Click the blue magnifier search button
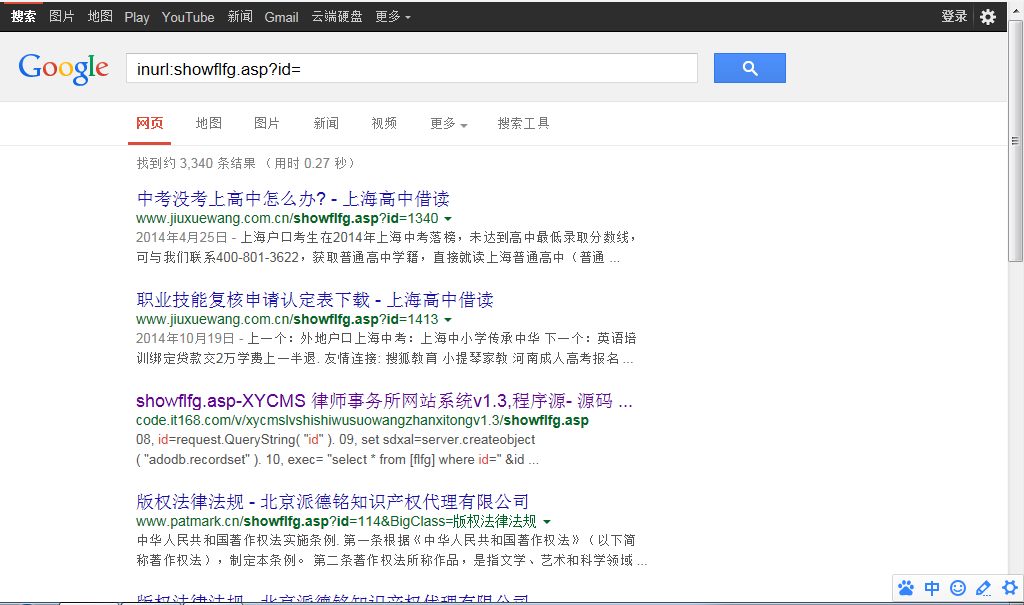The image size is (1024, 605). pyautogui.click(x=750, y=68)
